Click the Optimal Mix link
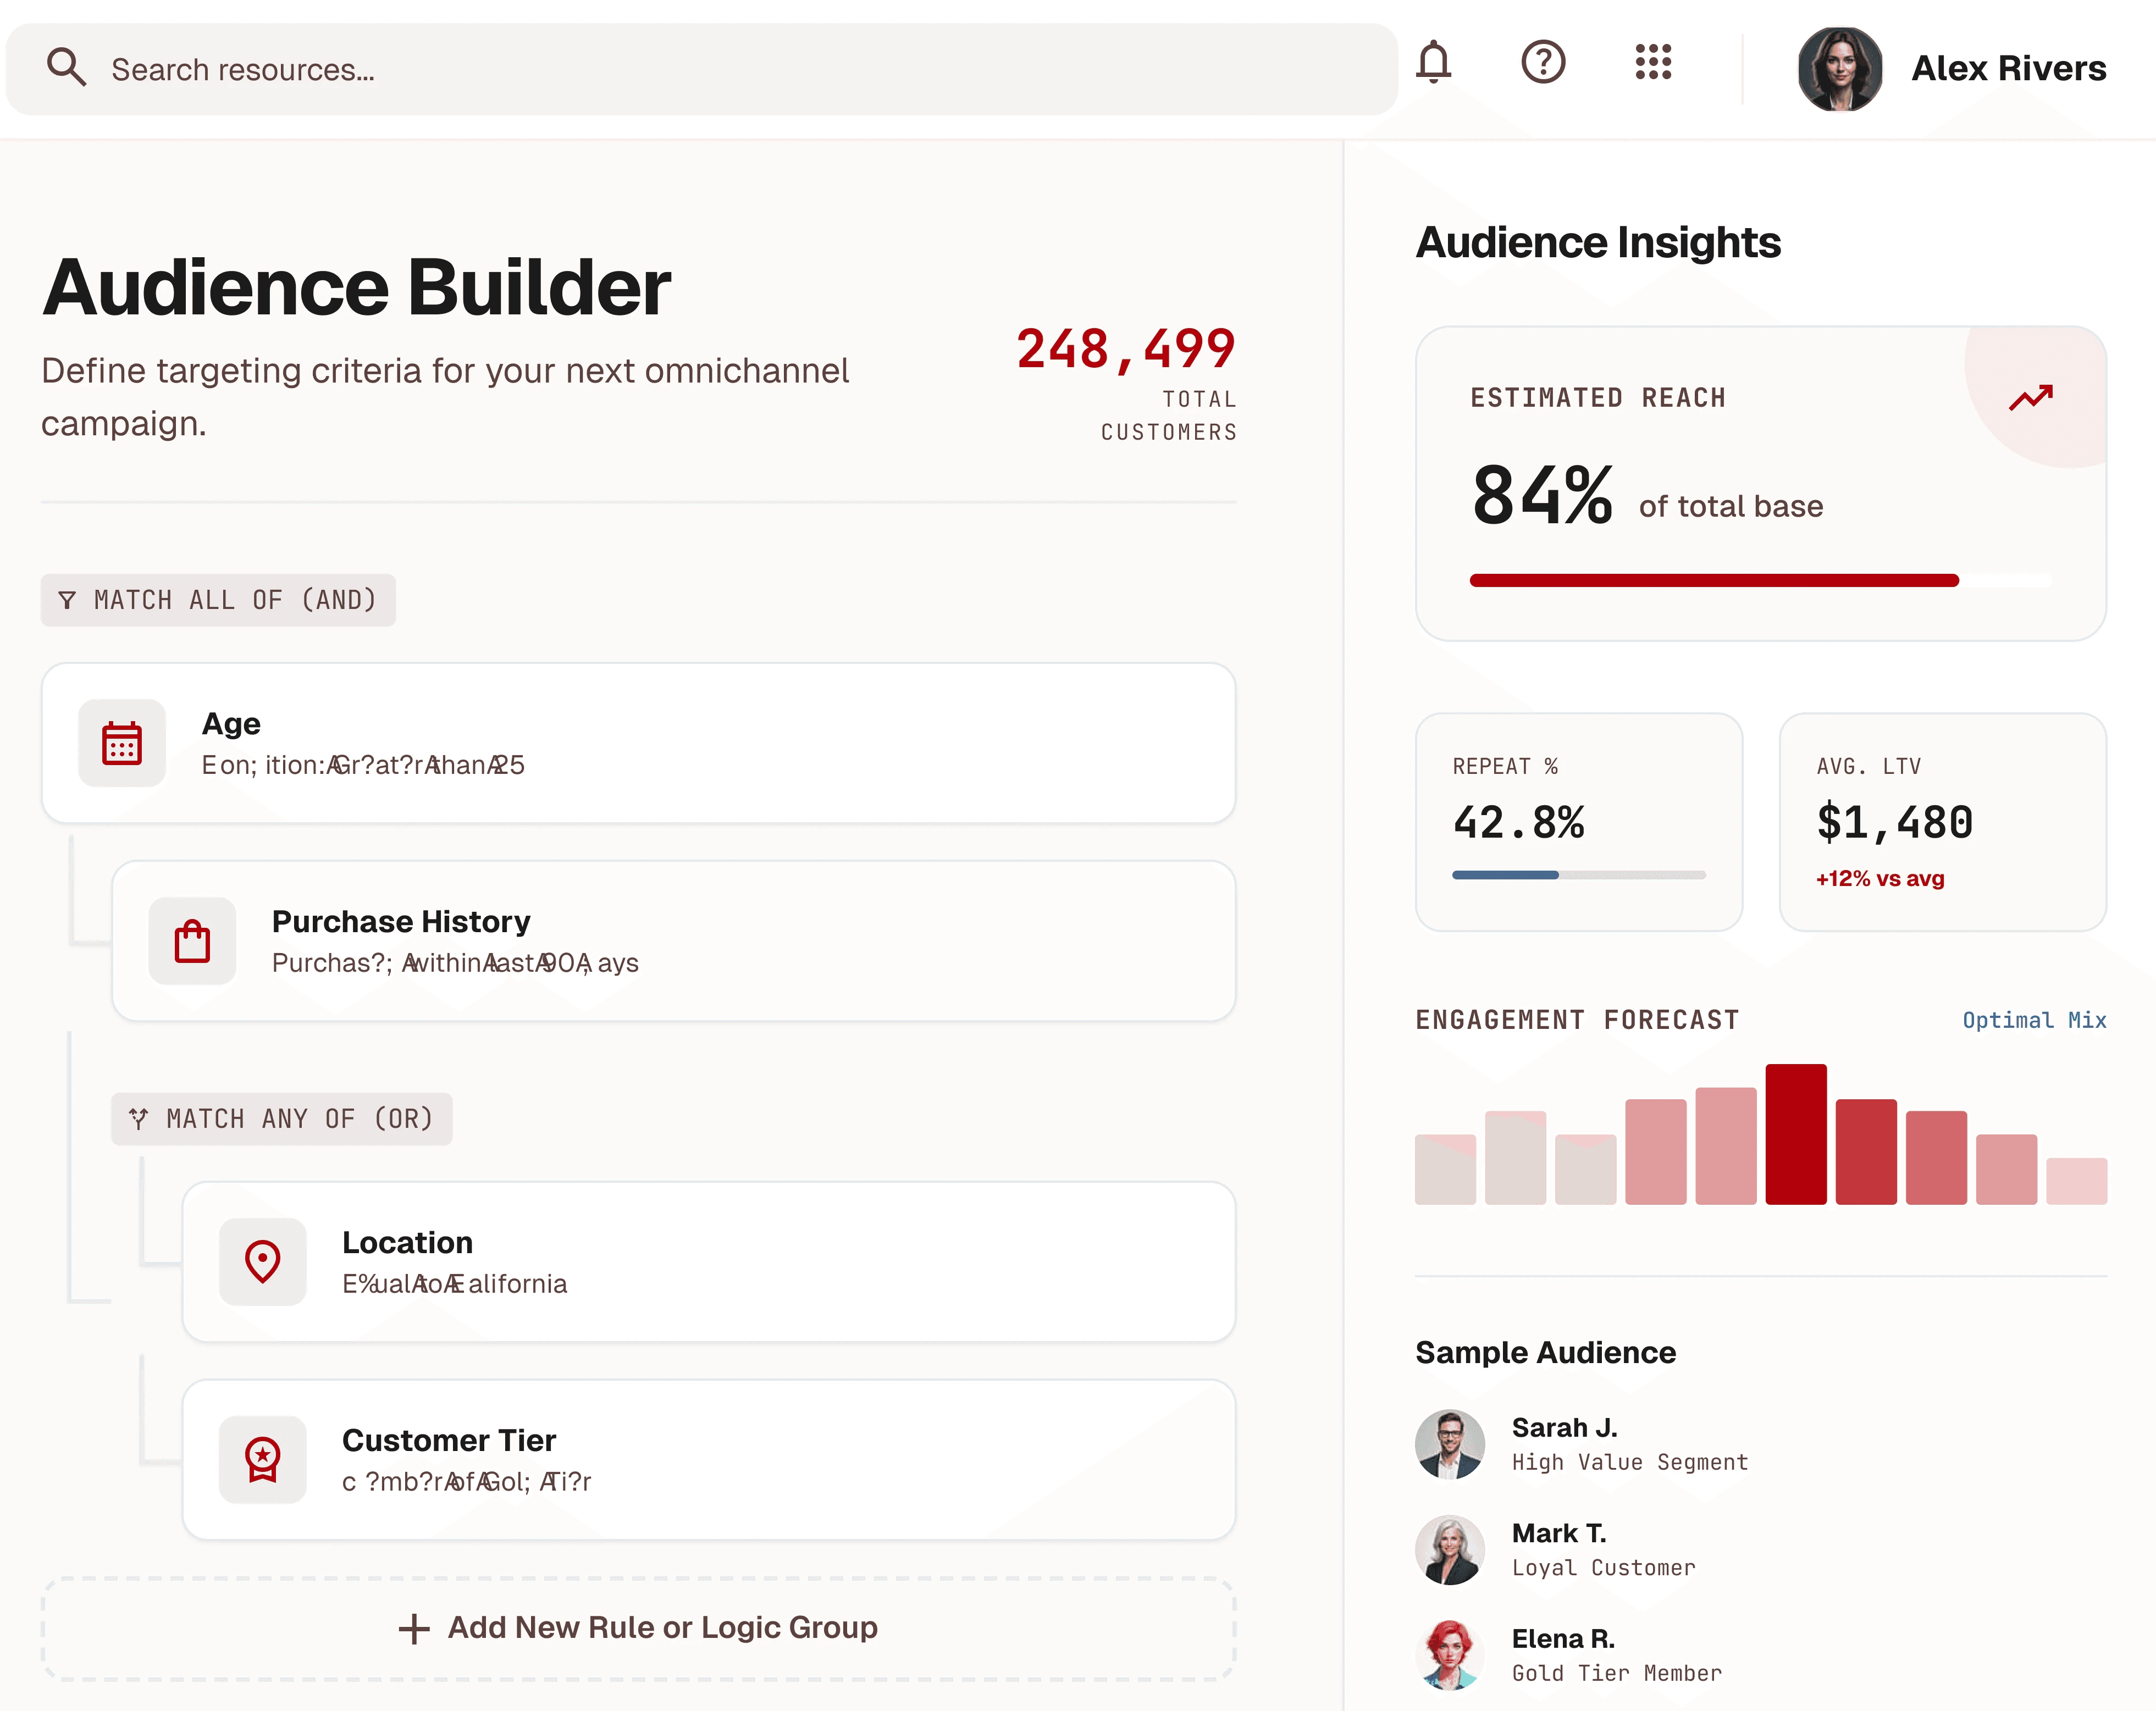Image resolution: width=2156 pixels, height=1711 pixels. tap(2034, 1020)
